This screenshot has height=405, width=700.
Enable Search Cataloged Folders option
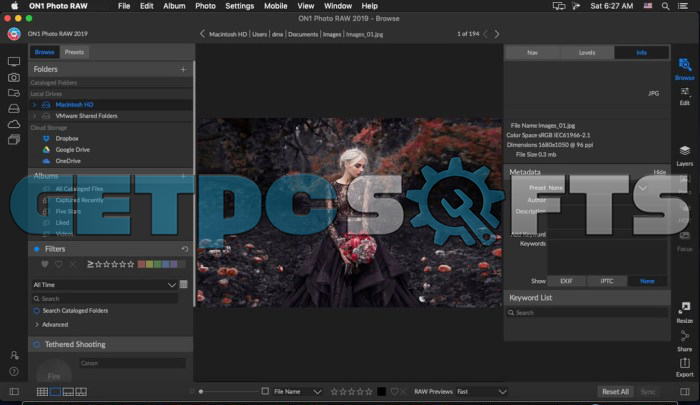point(37,310)
